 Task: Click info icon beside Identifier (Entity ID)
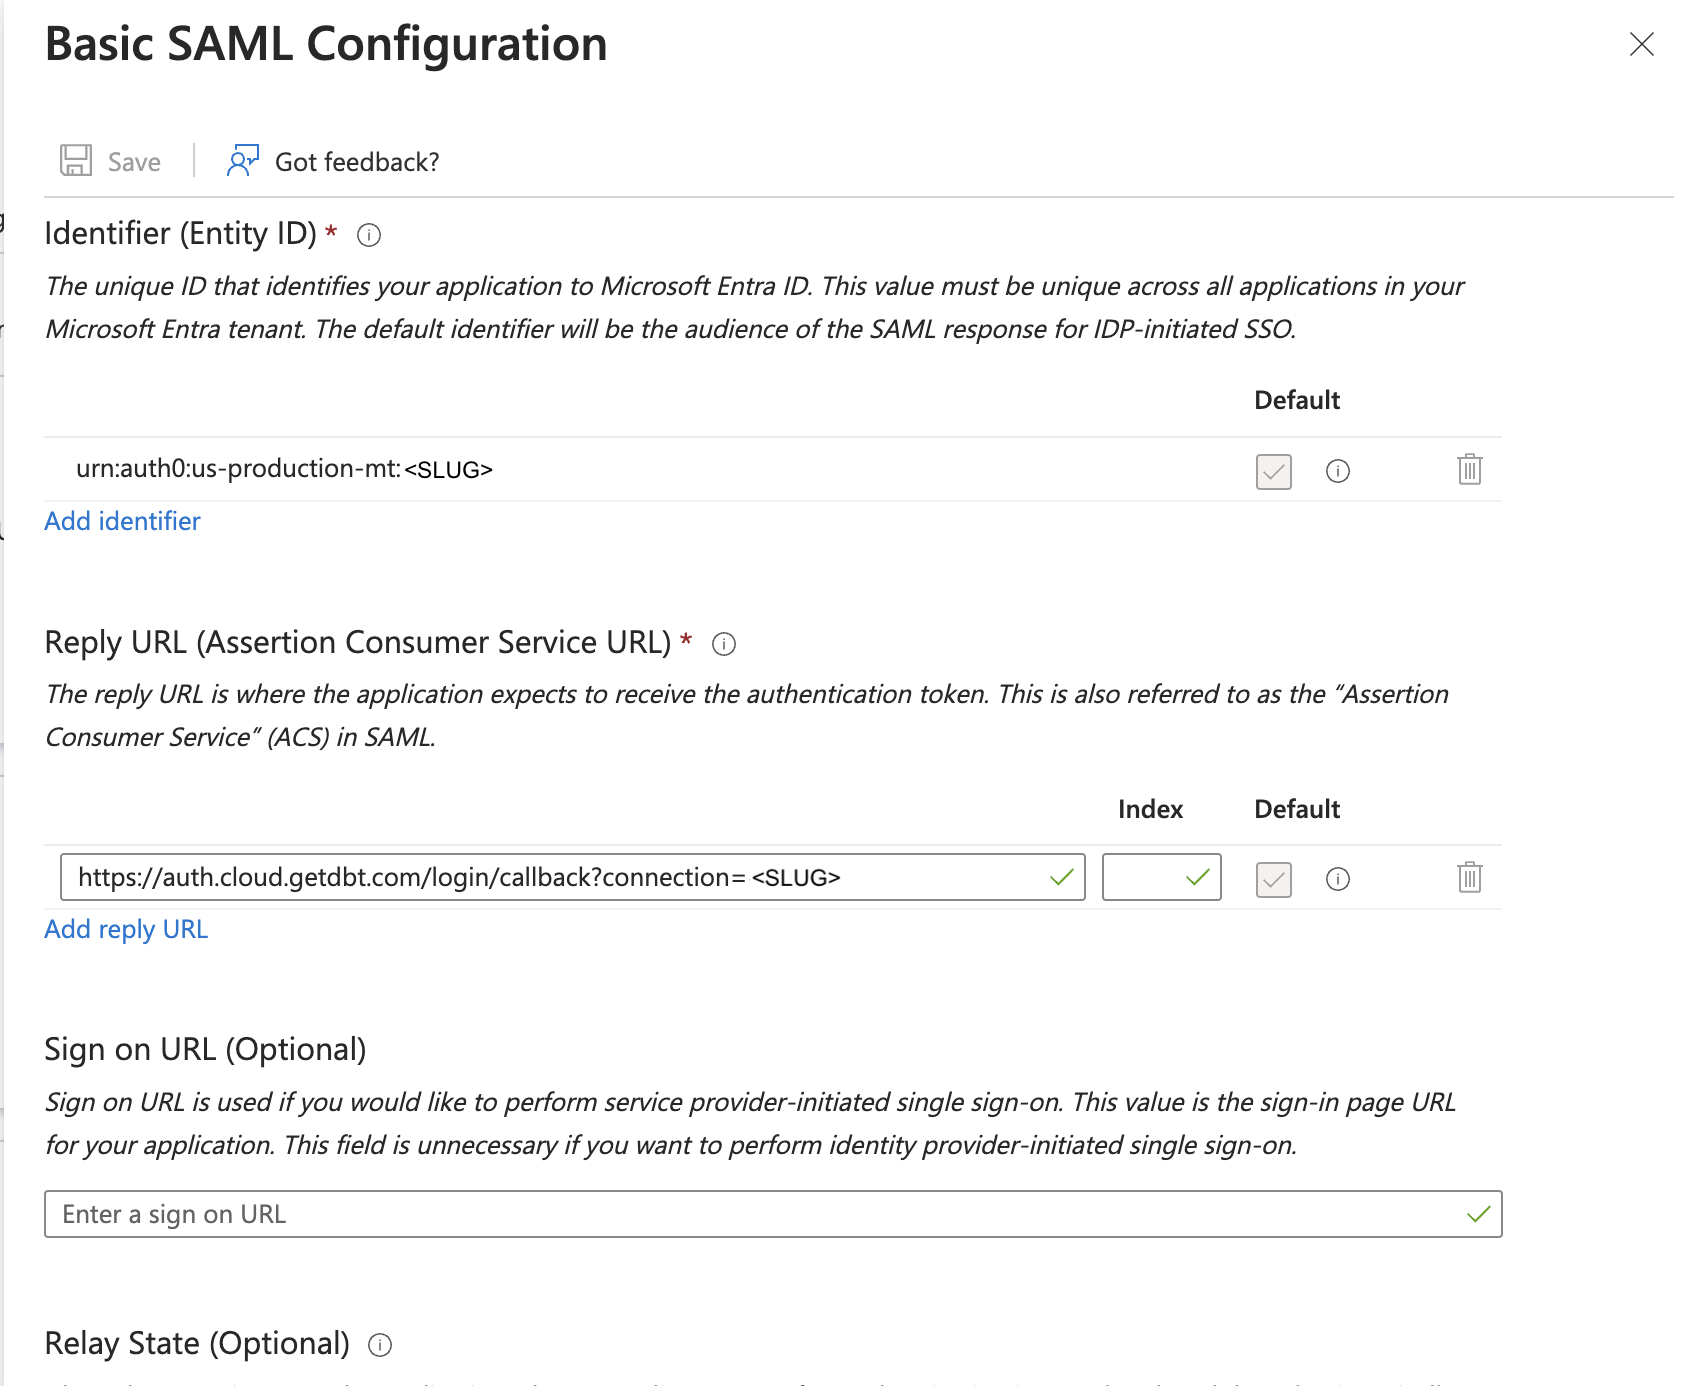368,235
